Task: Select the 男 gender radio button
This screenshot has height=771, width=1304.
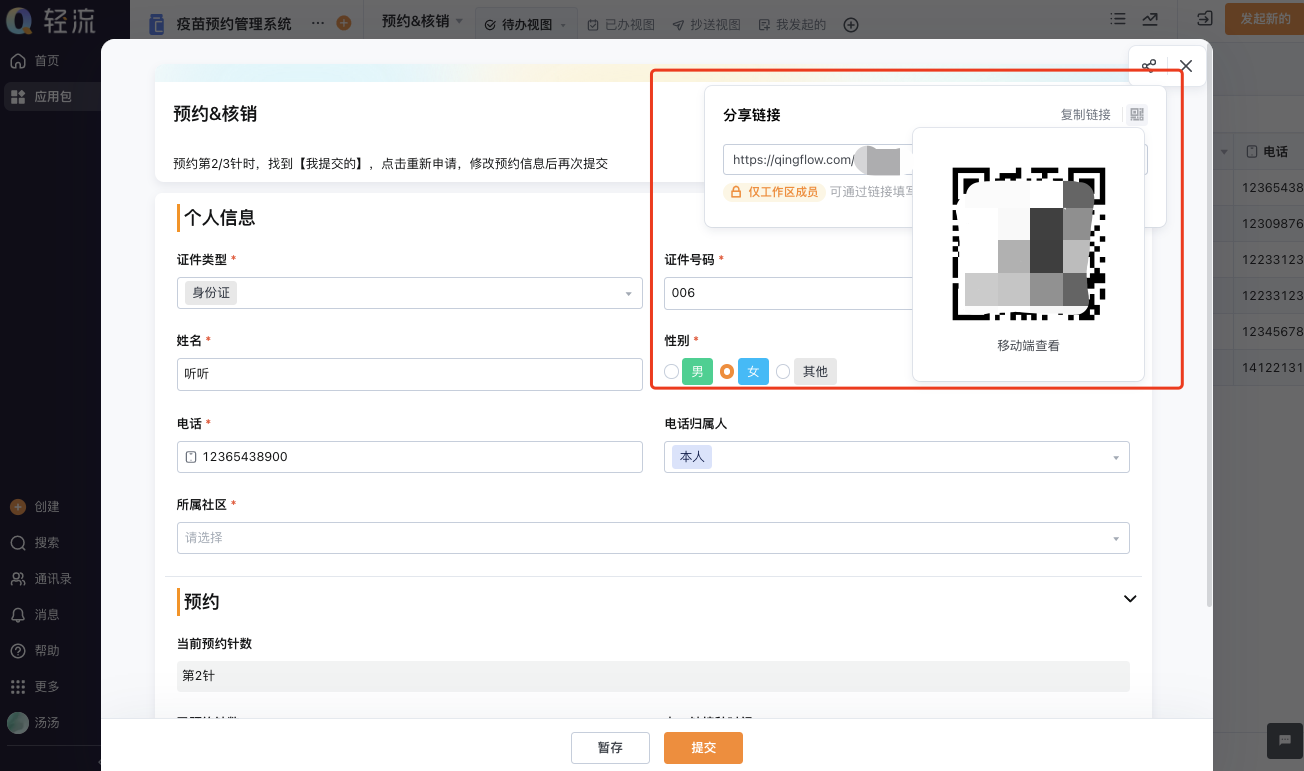Action: click(672, 372)
